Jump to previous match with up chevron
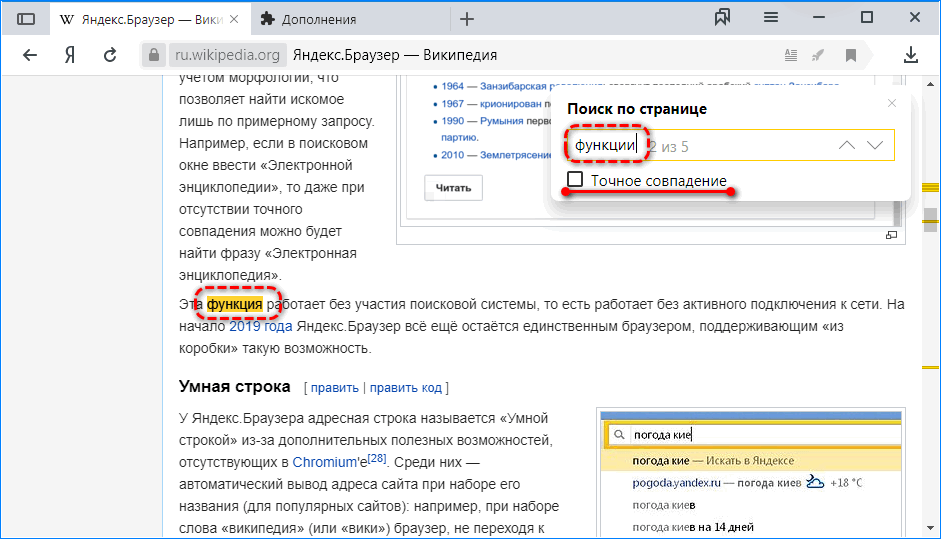 click(847, 146)
